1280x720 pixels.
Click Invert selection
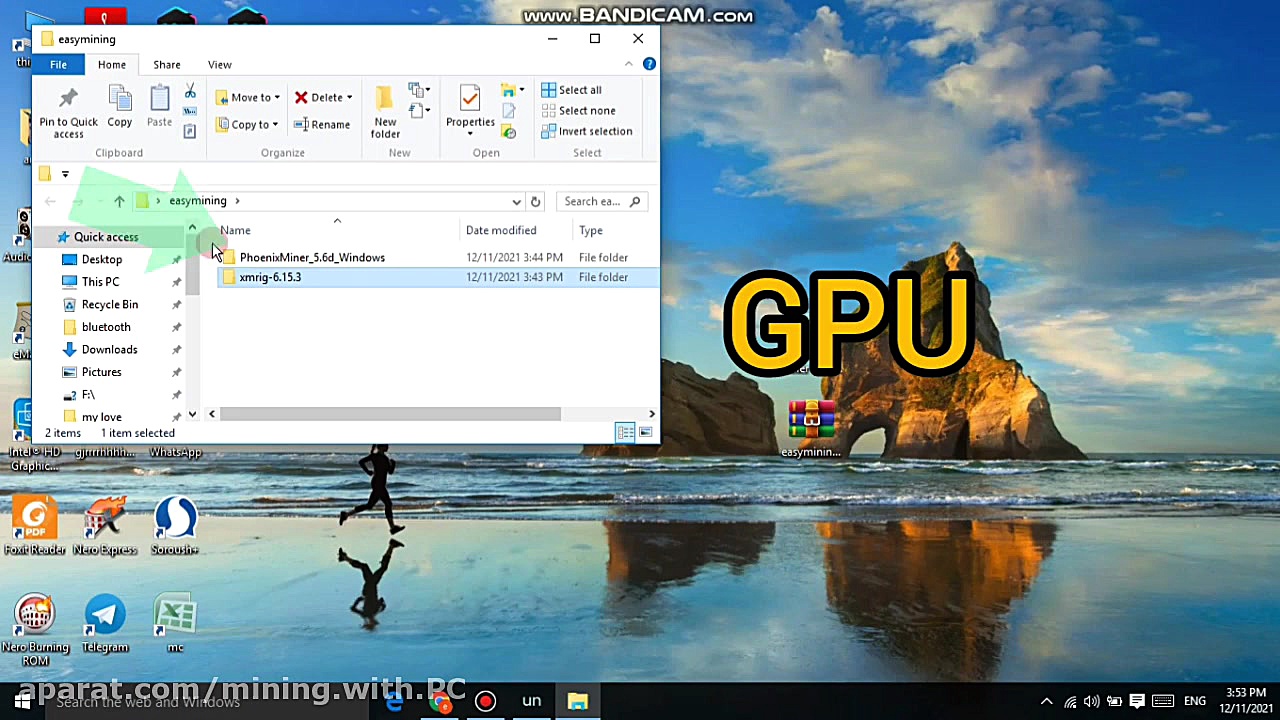tap(586, 131)
